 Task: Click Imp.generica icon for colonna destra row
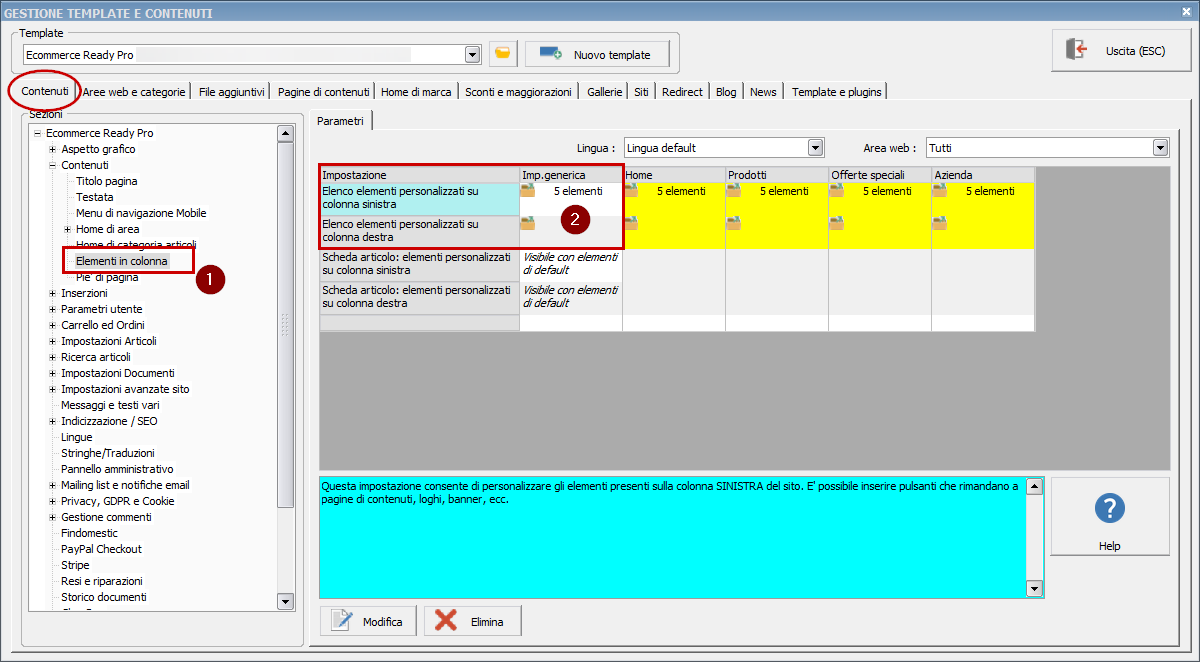(x=528, y=224)
